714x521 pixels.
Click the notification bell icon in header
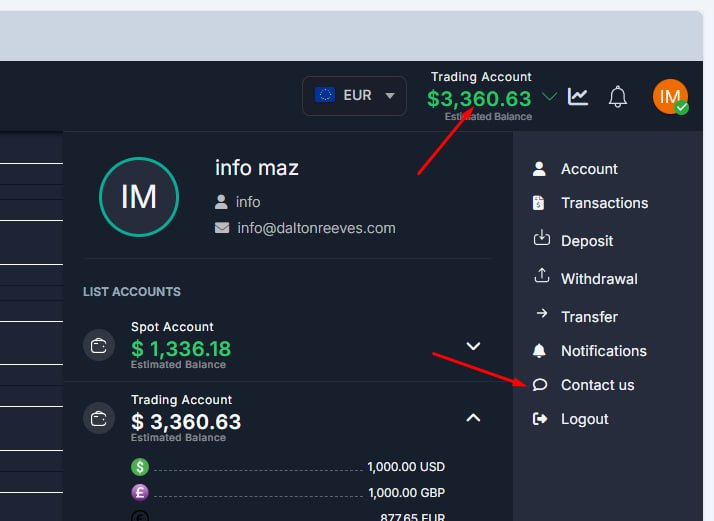pyautogui.click(x=618, y=97)
